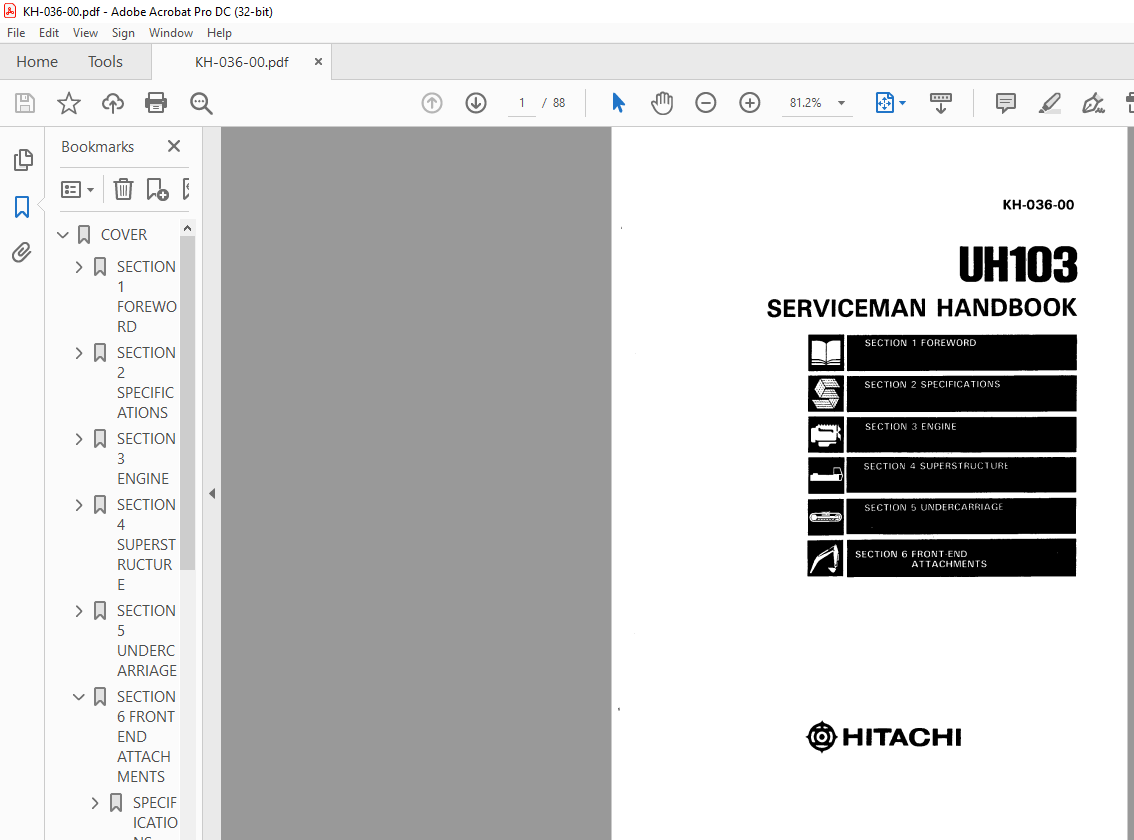Add file to starred favorites

pos(69,103)
